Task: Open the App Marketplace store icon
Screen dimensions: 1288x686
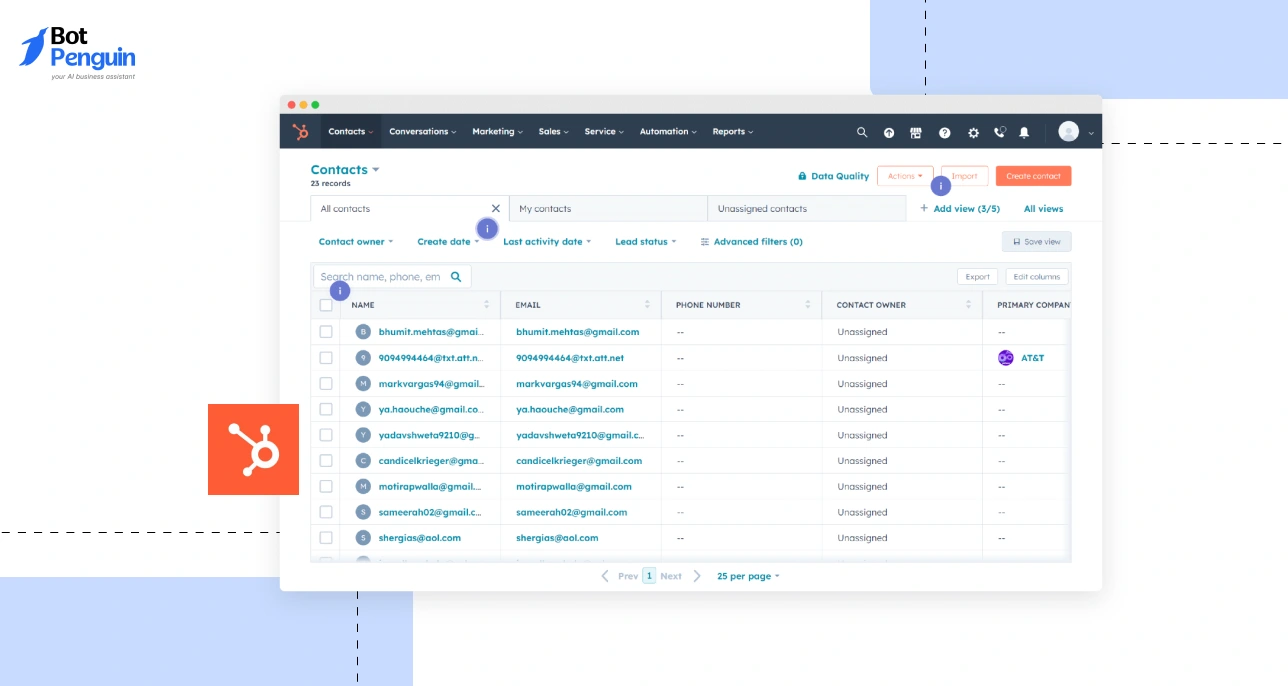Action: 915,131
